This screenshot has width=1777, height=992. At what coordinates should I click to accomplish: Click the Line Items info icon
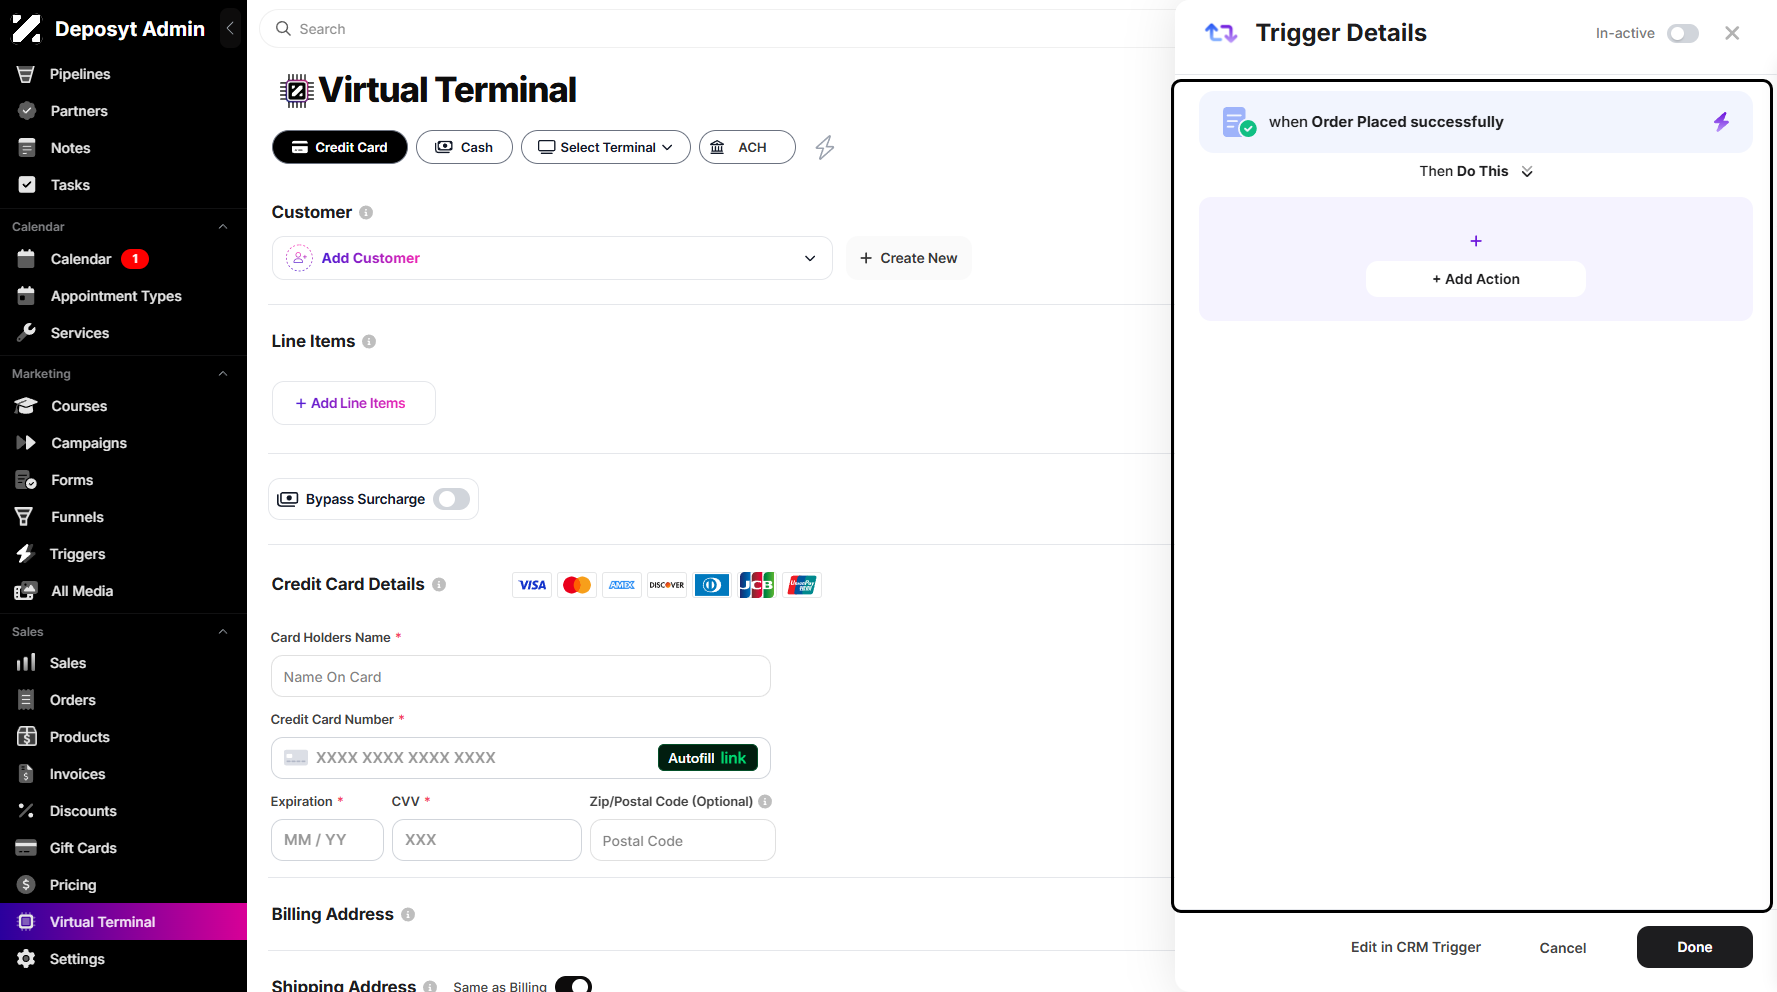(369, 341)
